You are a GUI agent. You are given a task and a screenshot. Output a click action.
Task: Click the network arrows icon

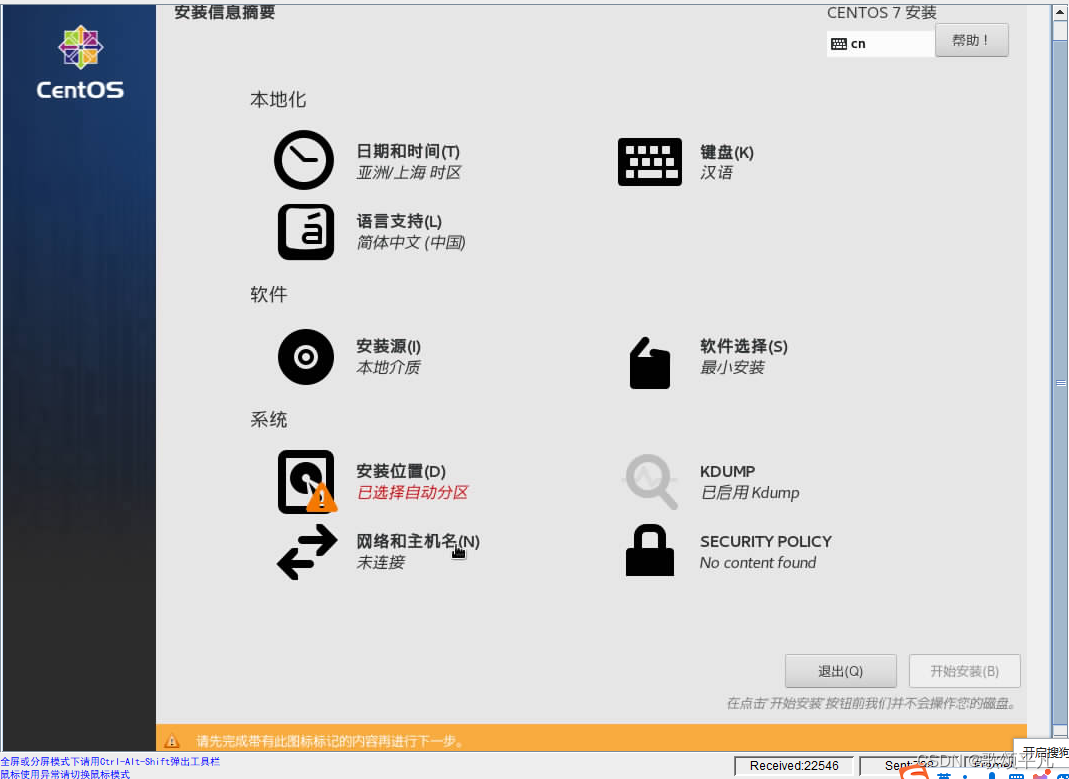(307, 552)
